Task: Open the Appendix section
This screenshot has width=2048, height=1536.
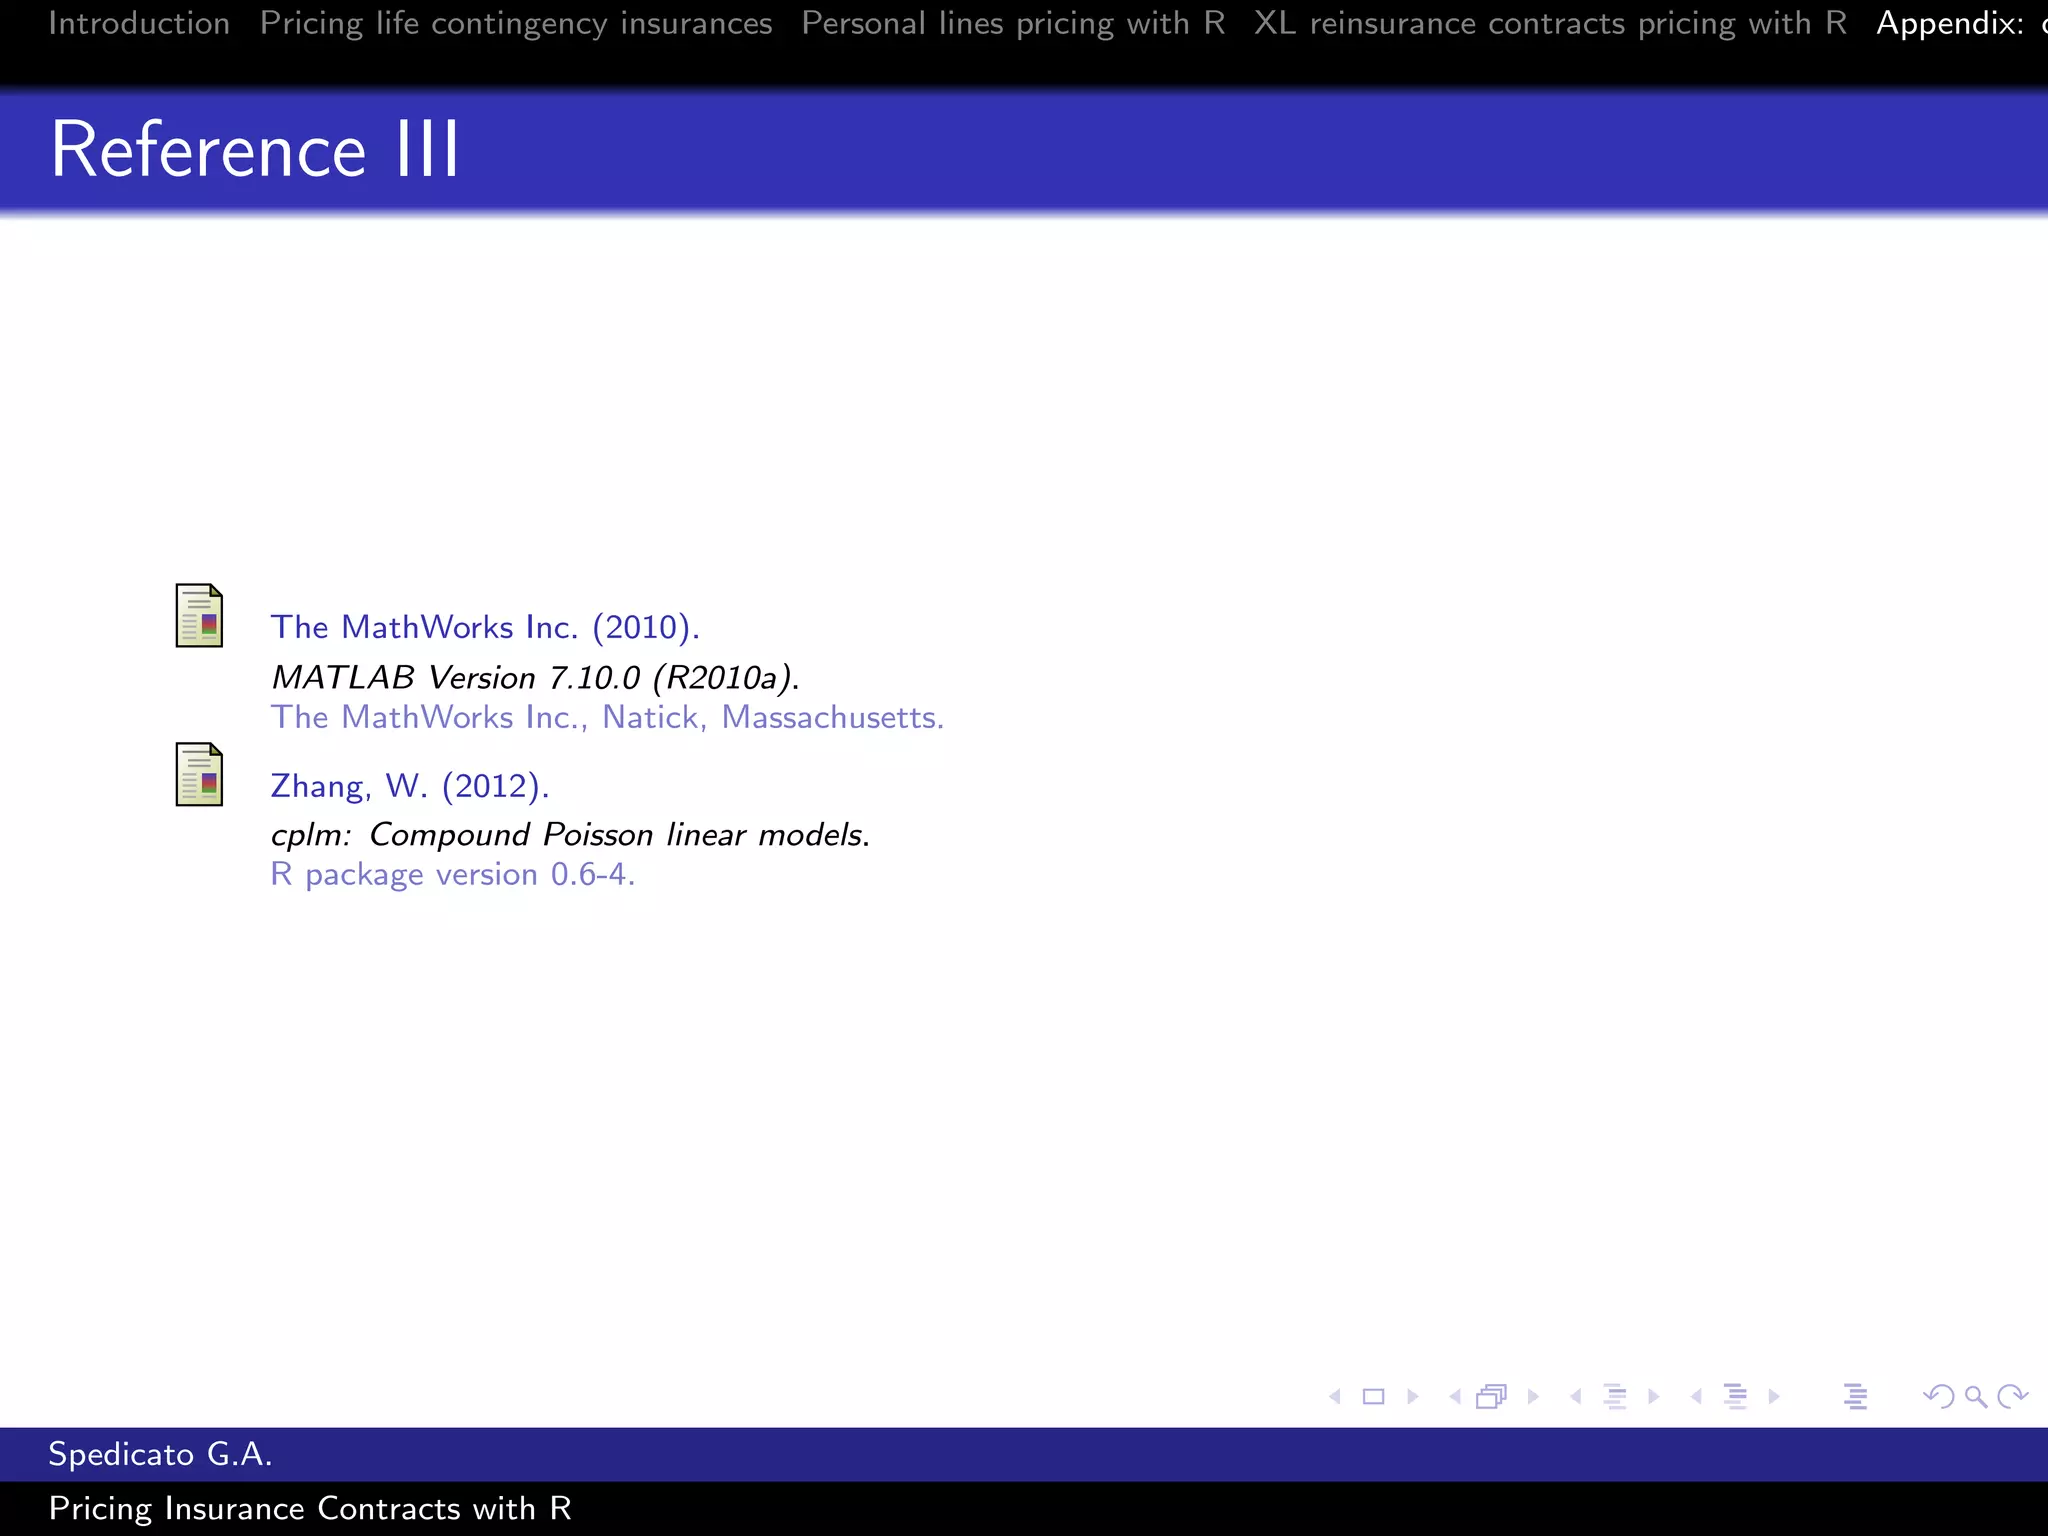Action: [x=1961, y=23]
